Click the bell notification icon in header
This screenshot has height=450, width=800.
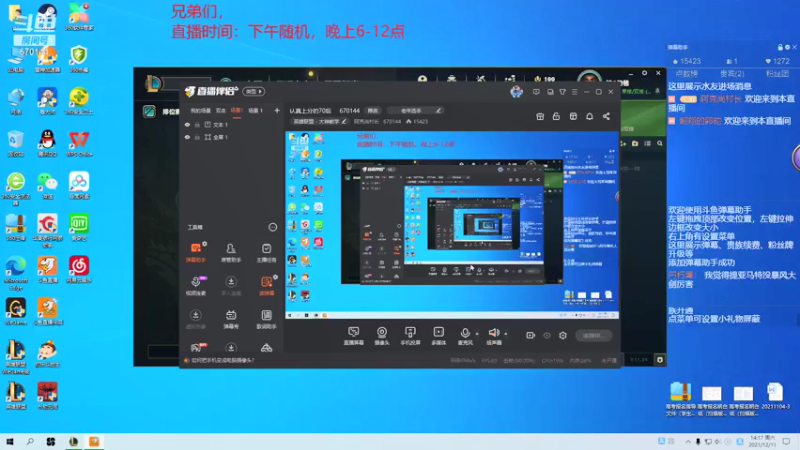[589, 116]
